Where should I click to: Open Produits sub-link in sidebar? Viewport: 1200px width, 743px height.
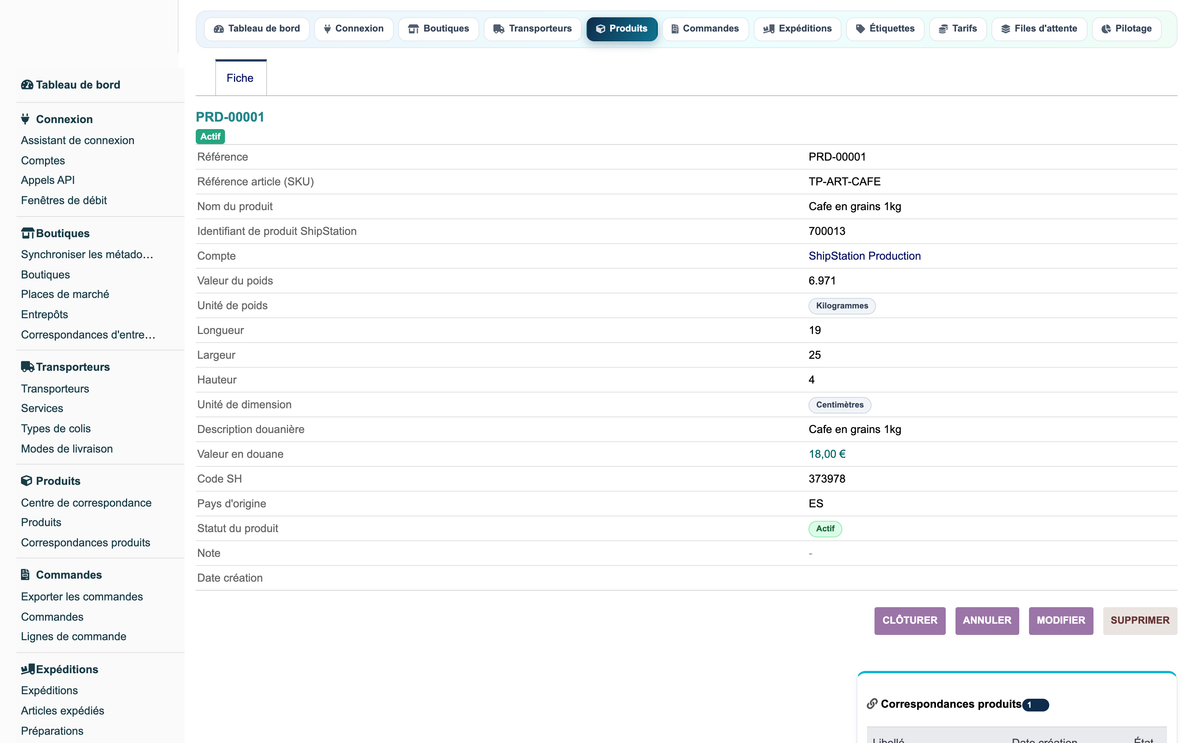(41, 523)
